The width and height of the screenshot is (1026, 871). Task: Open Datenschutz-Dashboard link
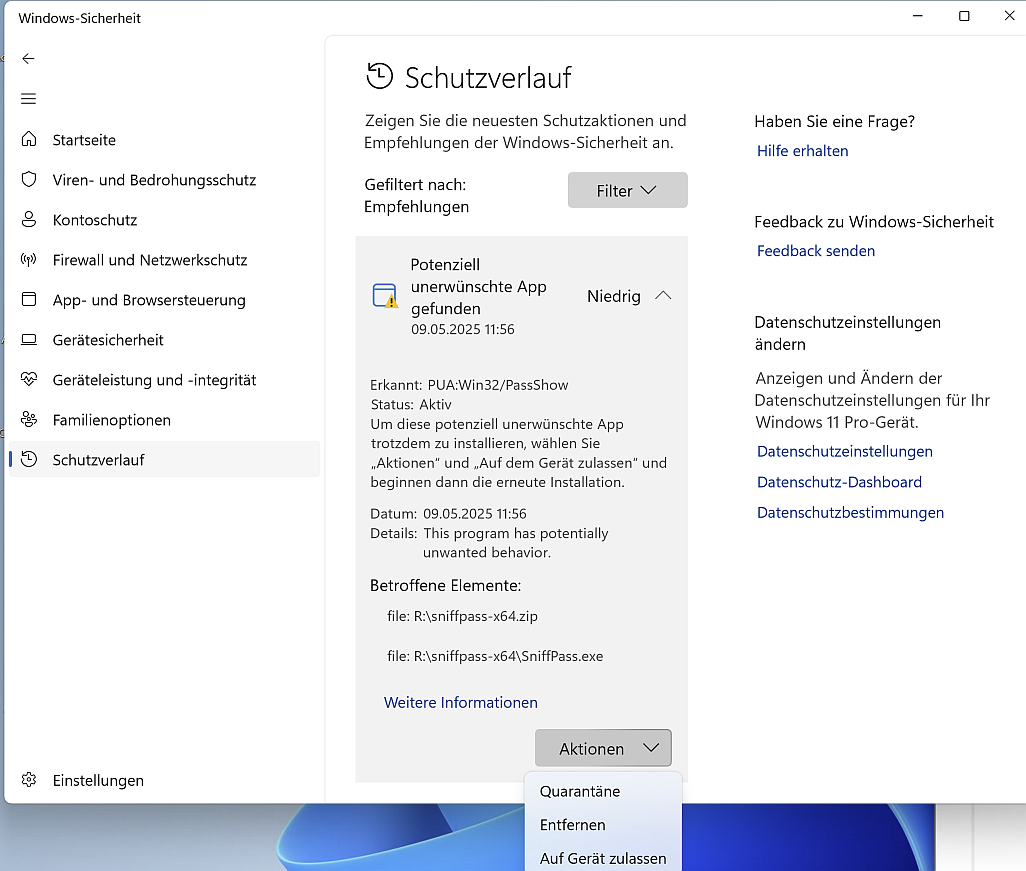[839, 482]
